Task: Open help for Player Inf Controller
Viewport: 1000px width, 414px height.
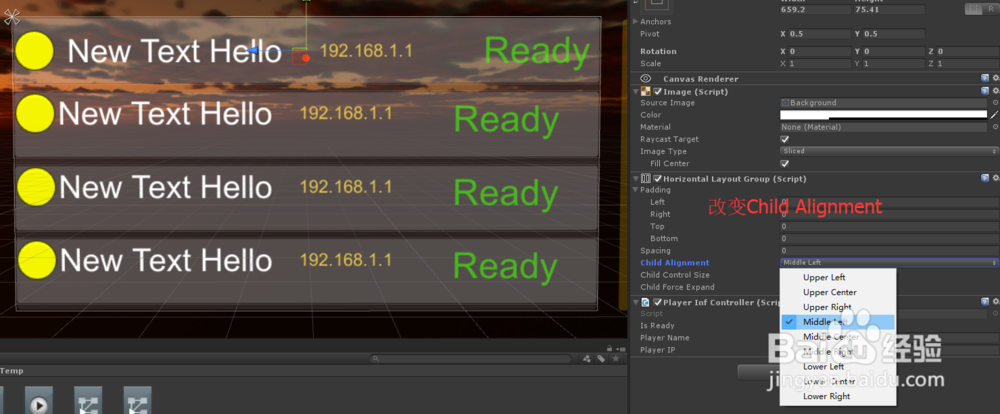Action: (x=985, y=302)
